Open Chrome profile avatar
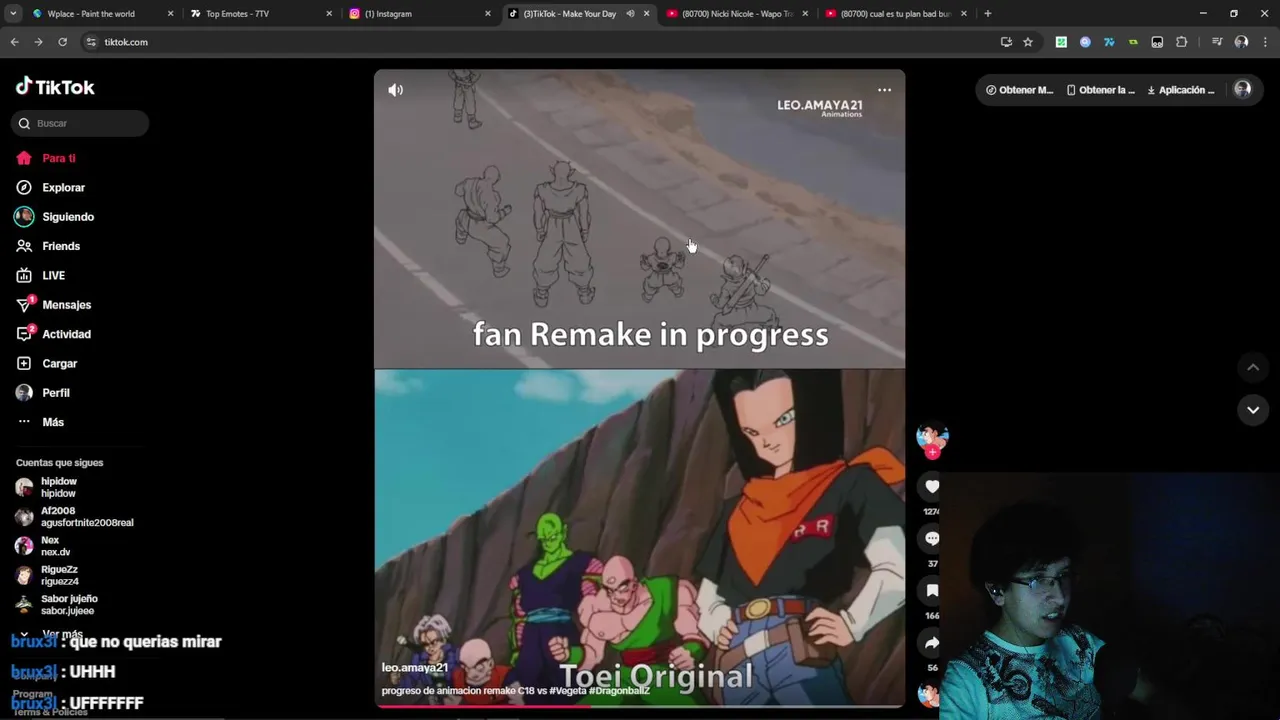 [1241, 42]
